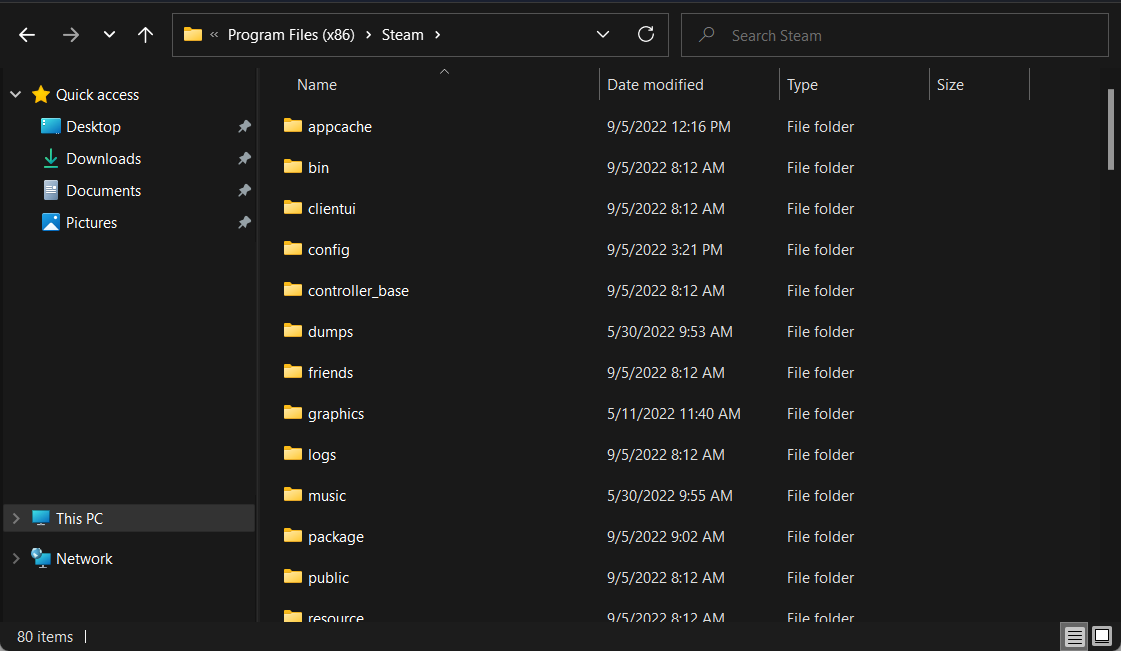
Task: Click the resource folder name
Action: (x=336, y=617)
